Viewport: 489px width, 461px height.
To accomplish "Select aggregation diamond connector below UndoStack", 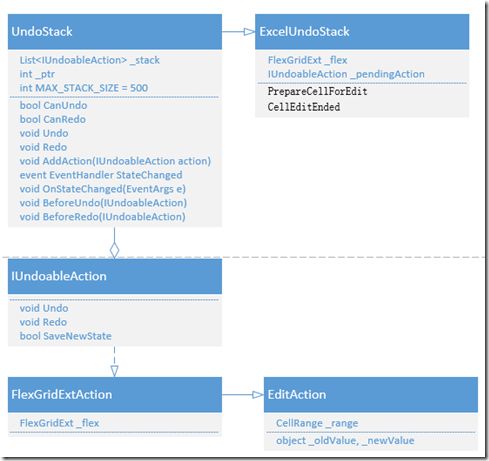I will (x=114, y=243).
